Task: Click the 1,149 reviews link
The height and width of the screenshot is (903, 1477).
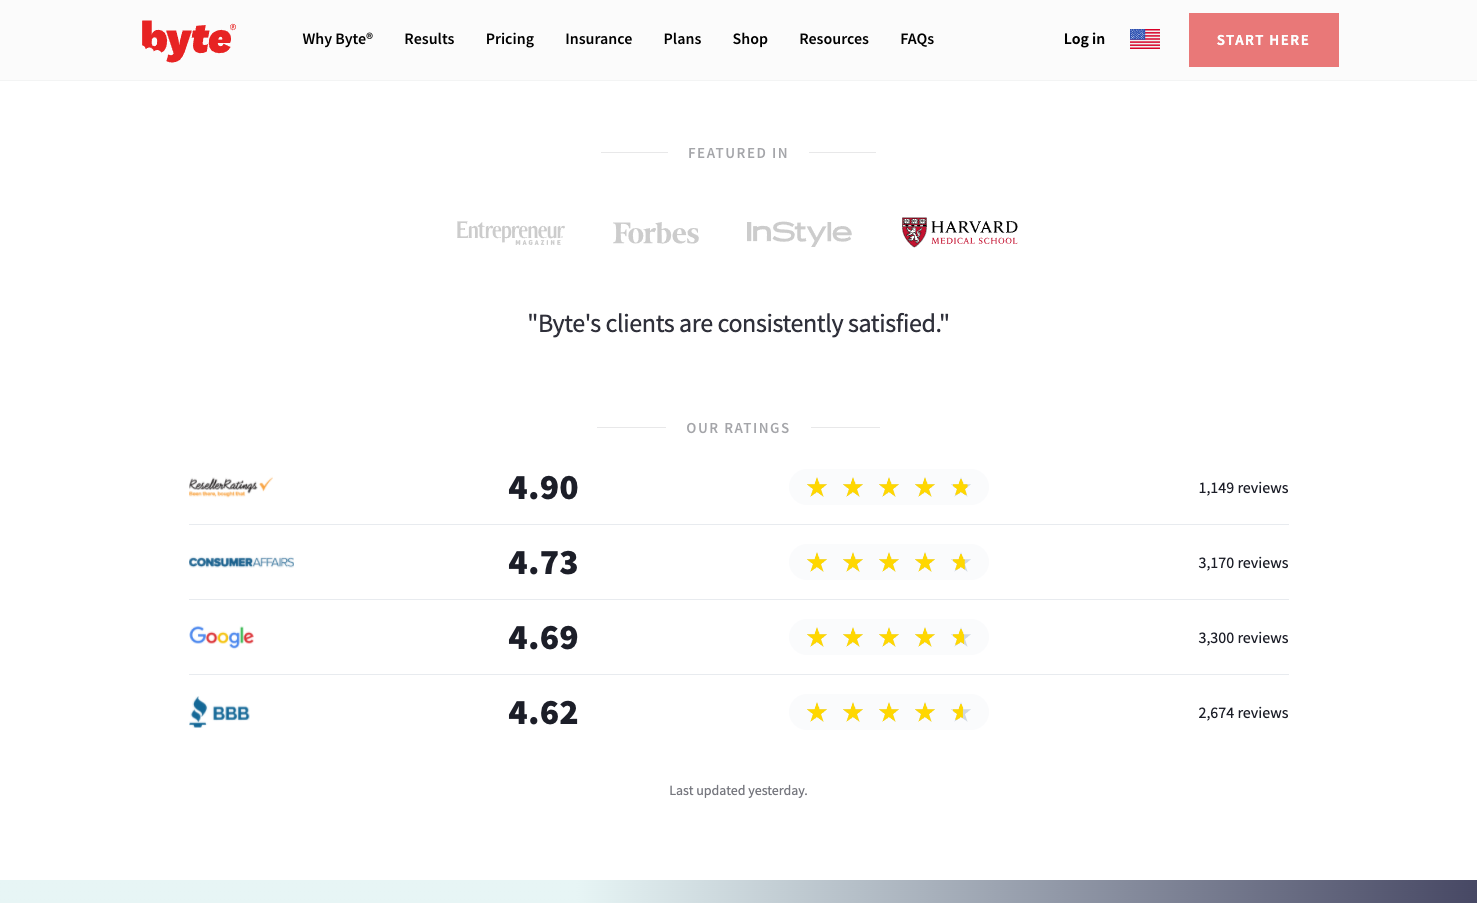Action: 1243,487
